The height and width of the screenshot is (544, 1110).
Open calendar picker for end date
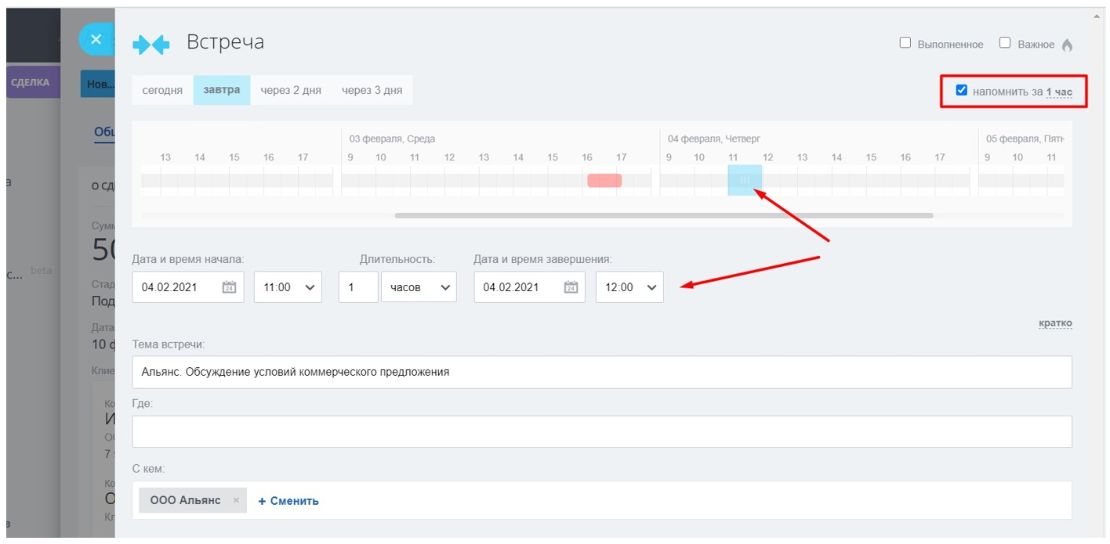click(x=571, y=288)
